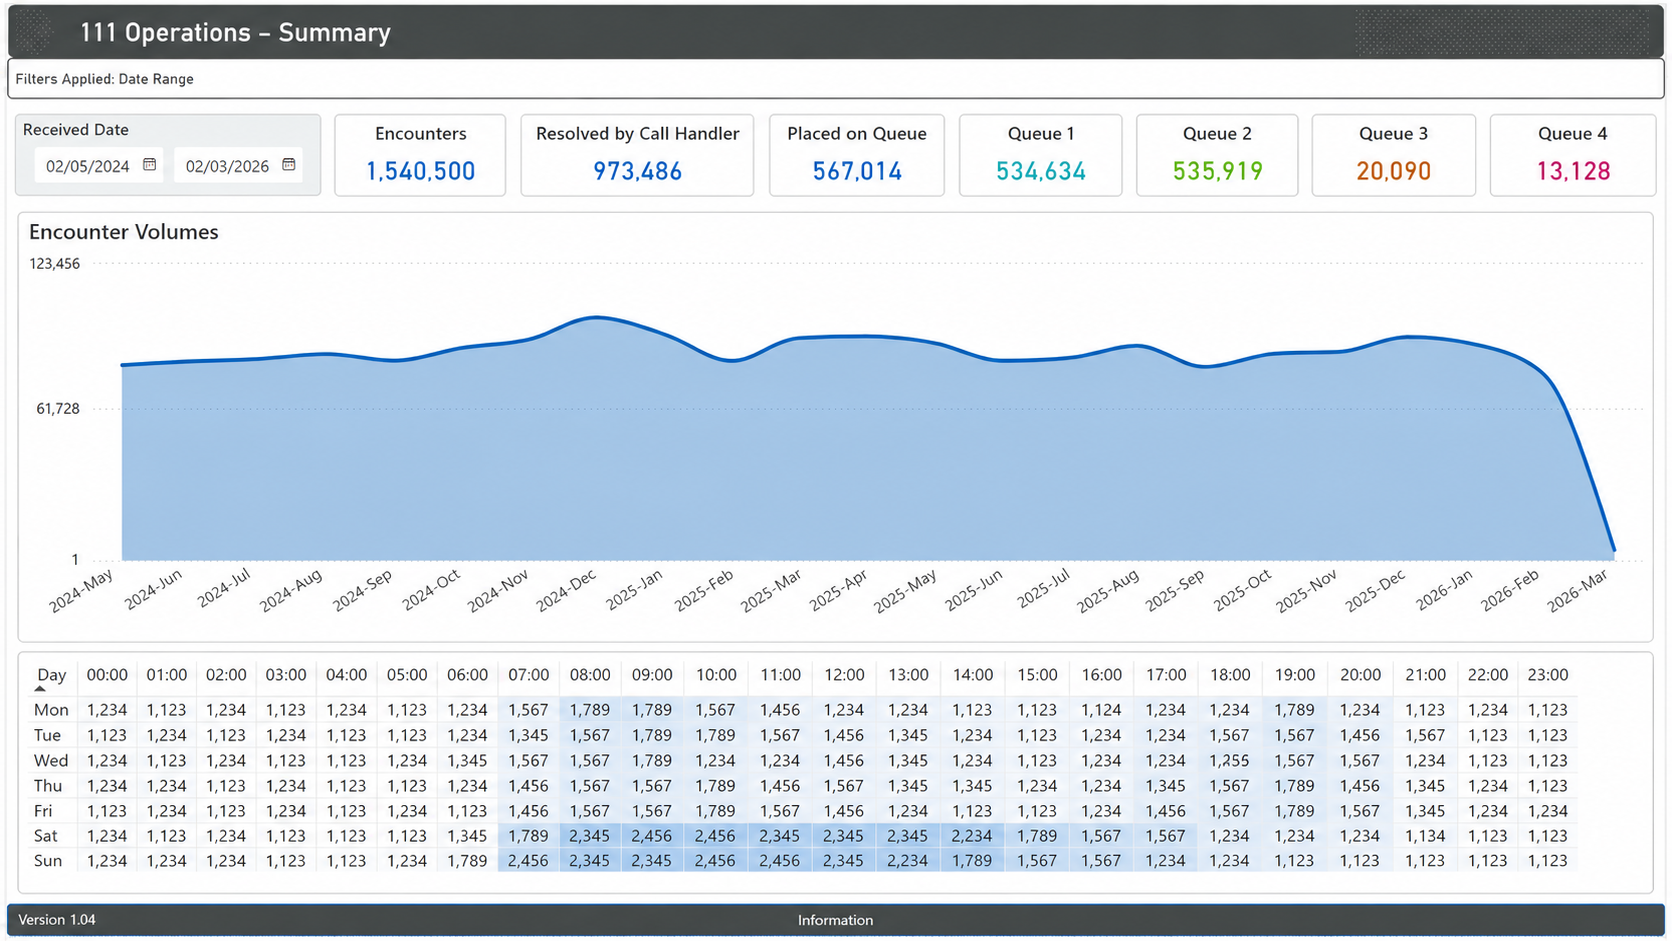Select the Placed on Queue card

(857, 155)
